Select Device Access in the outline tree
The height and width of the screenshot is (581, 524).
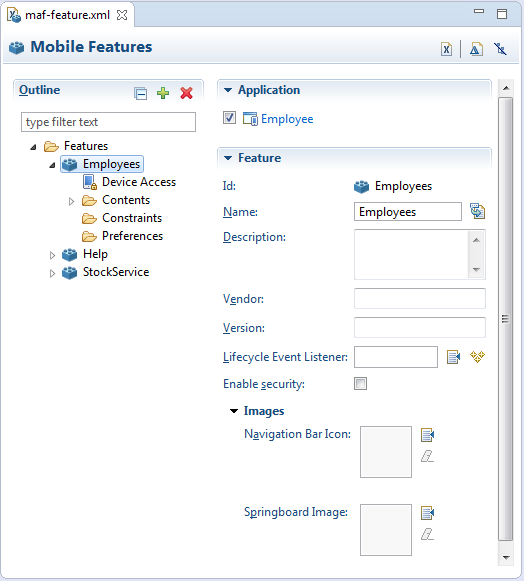139,182
